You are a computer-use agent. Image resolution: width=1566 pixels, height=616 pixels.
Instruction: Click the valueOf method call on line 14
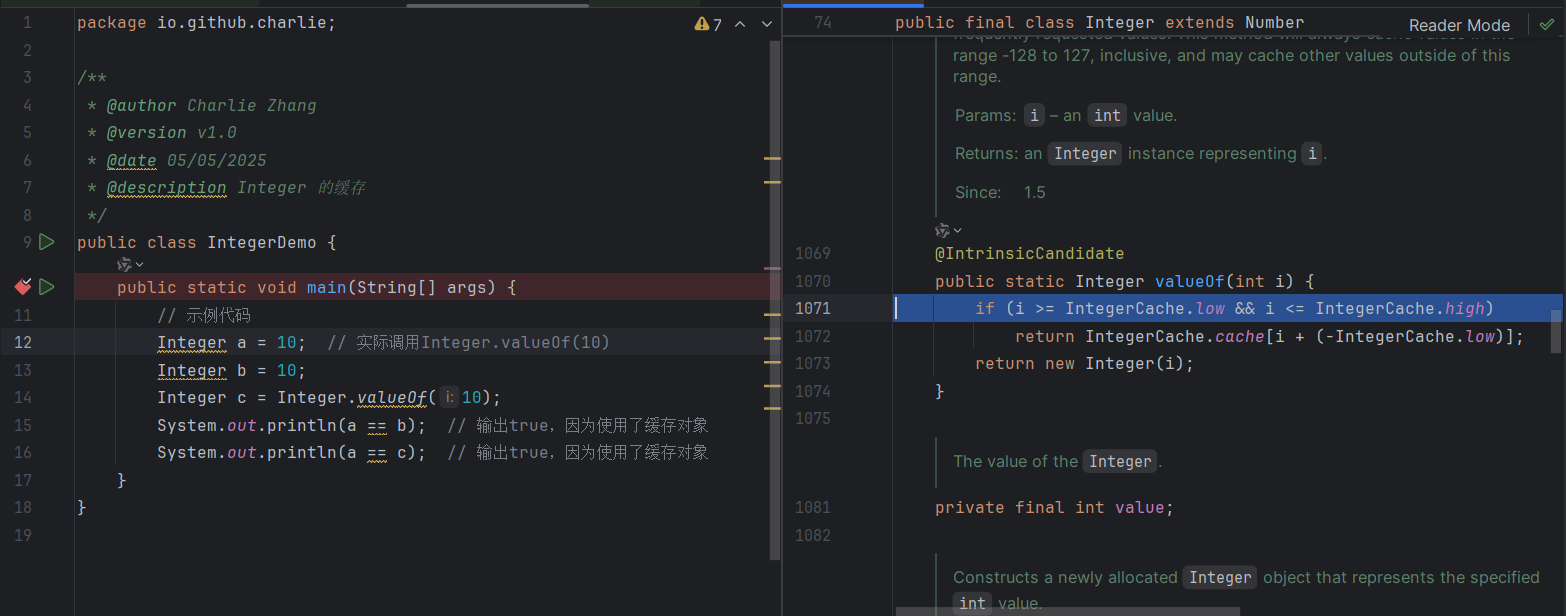point(392,398)
